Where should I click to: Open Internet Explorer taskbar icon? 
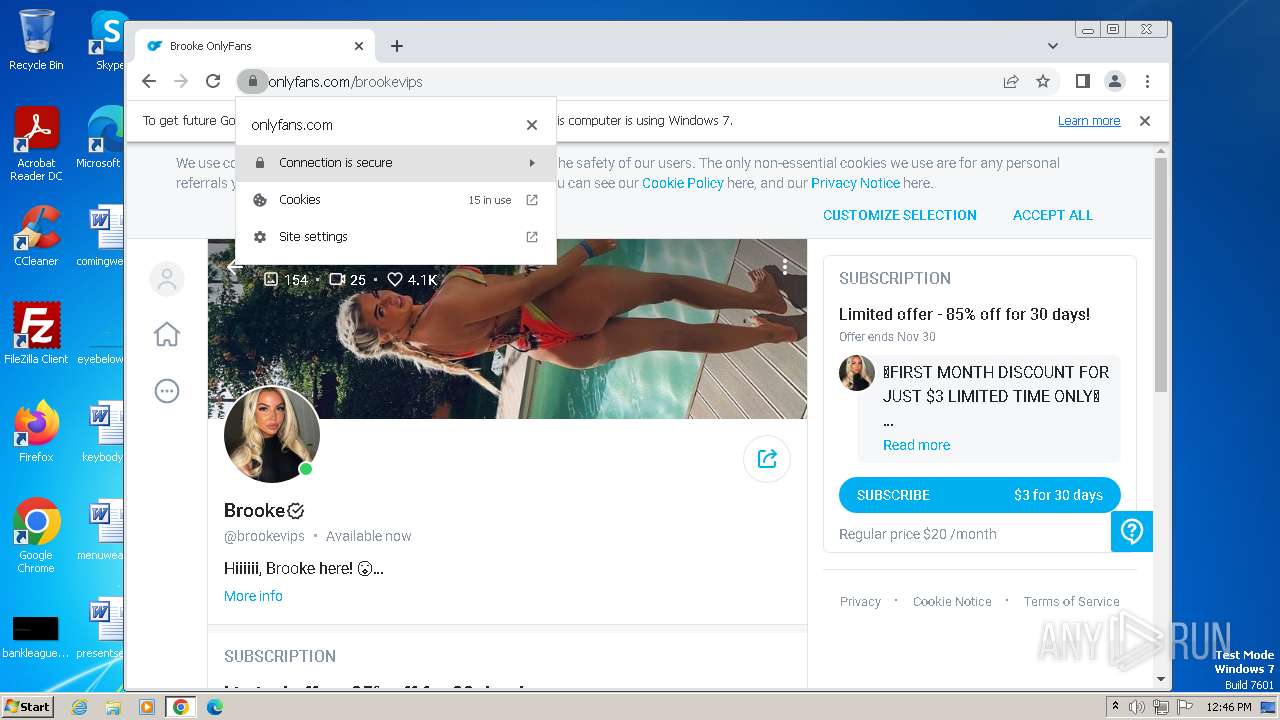80,707
